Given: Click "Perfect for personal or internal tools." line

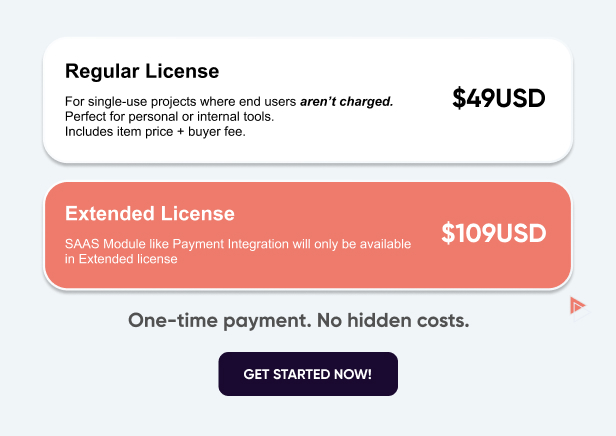Looking at the screenshot, I should [x=168, y=117].
